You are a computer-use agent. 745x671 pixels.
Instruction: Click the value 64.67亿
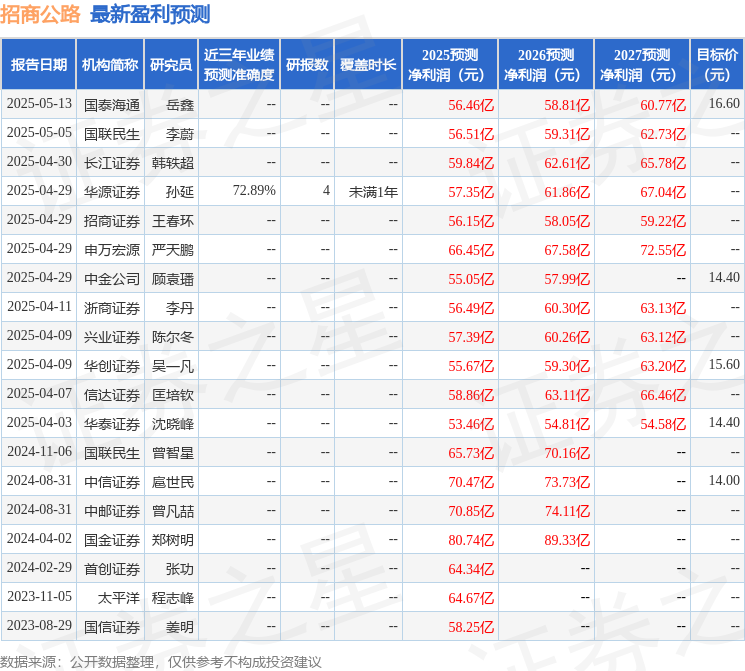point(471,598)
